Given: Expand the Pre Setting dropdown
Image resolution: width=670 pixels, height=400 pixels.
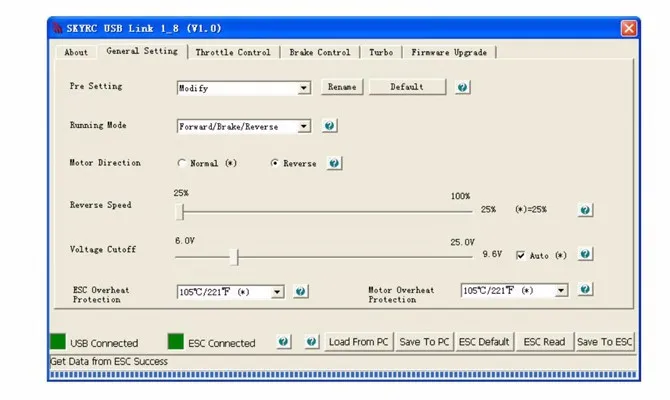Looking at the screenshot, I should pyautogui.click(x=303, y=88).
